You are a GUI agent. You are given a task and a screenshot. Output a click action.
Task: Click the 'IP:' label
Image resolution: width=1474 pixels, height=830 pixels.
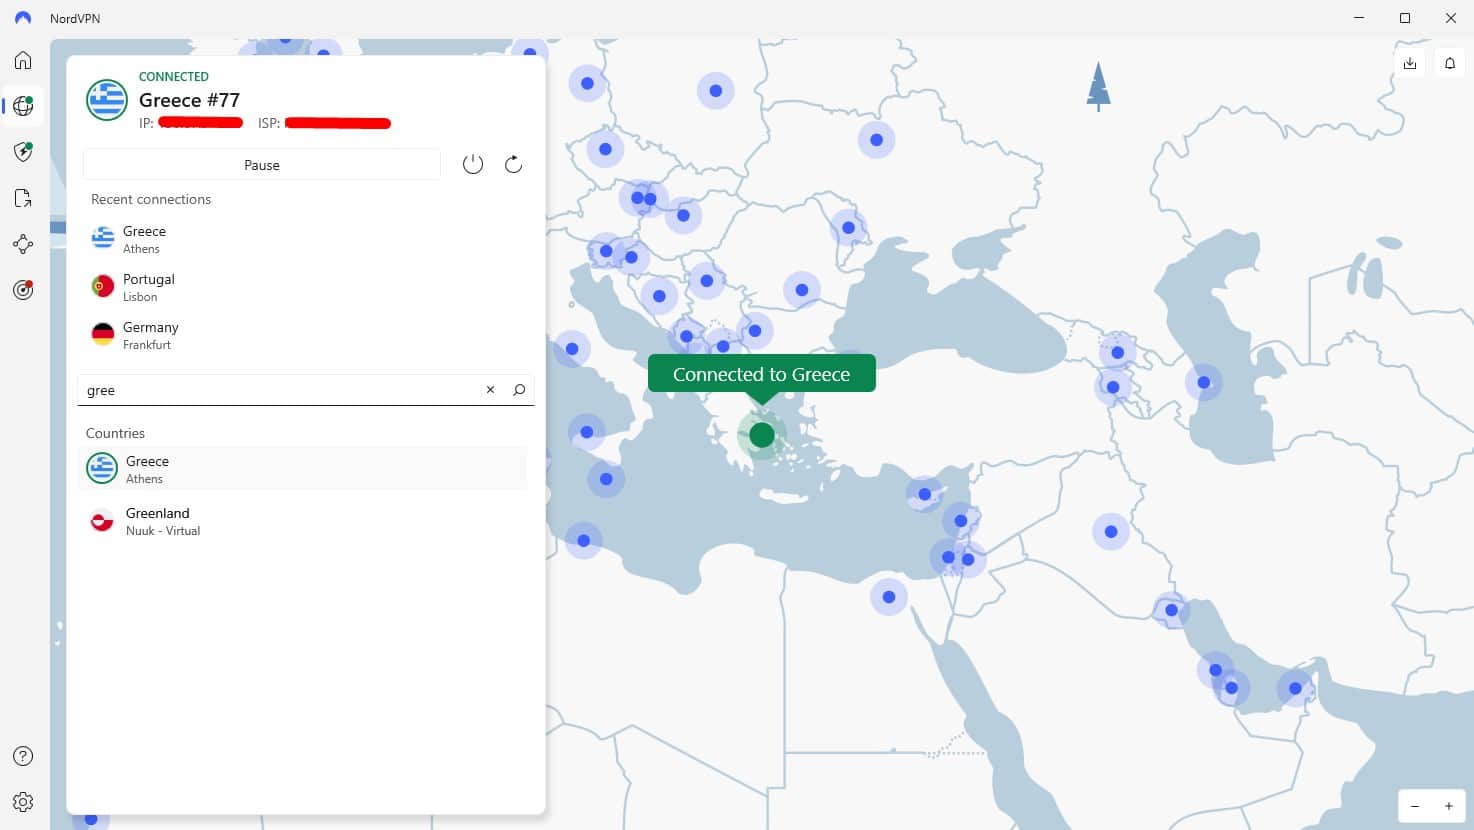(x=146, y=123)
